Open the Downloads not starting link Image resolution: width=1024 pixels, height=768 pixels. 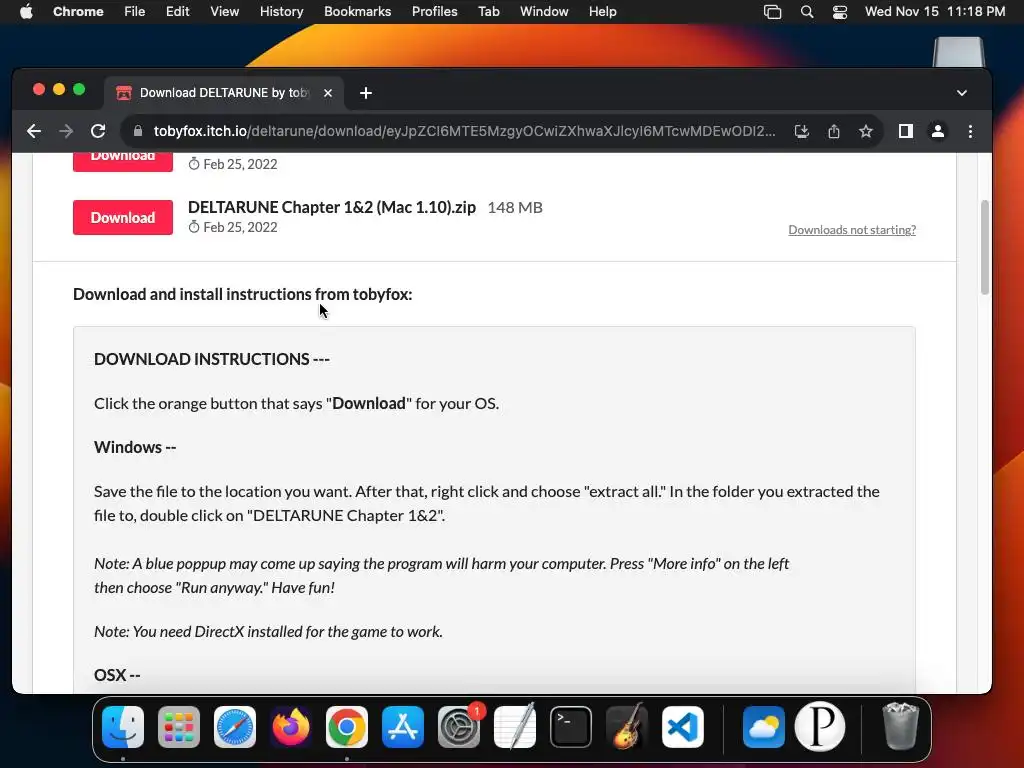point(852,230)
